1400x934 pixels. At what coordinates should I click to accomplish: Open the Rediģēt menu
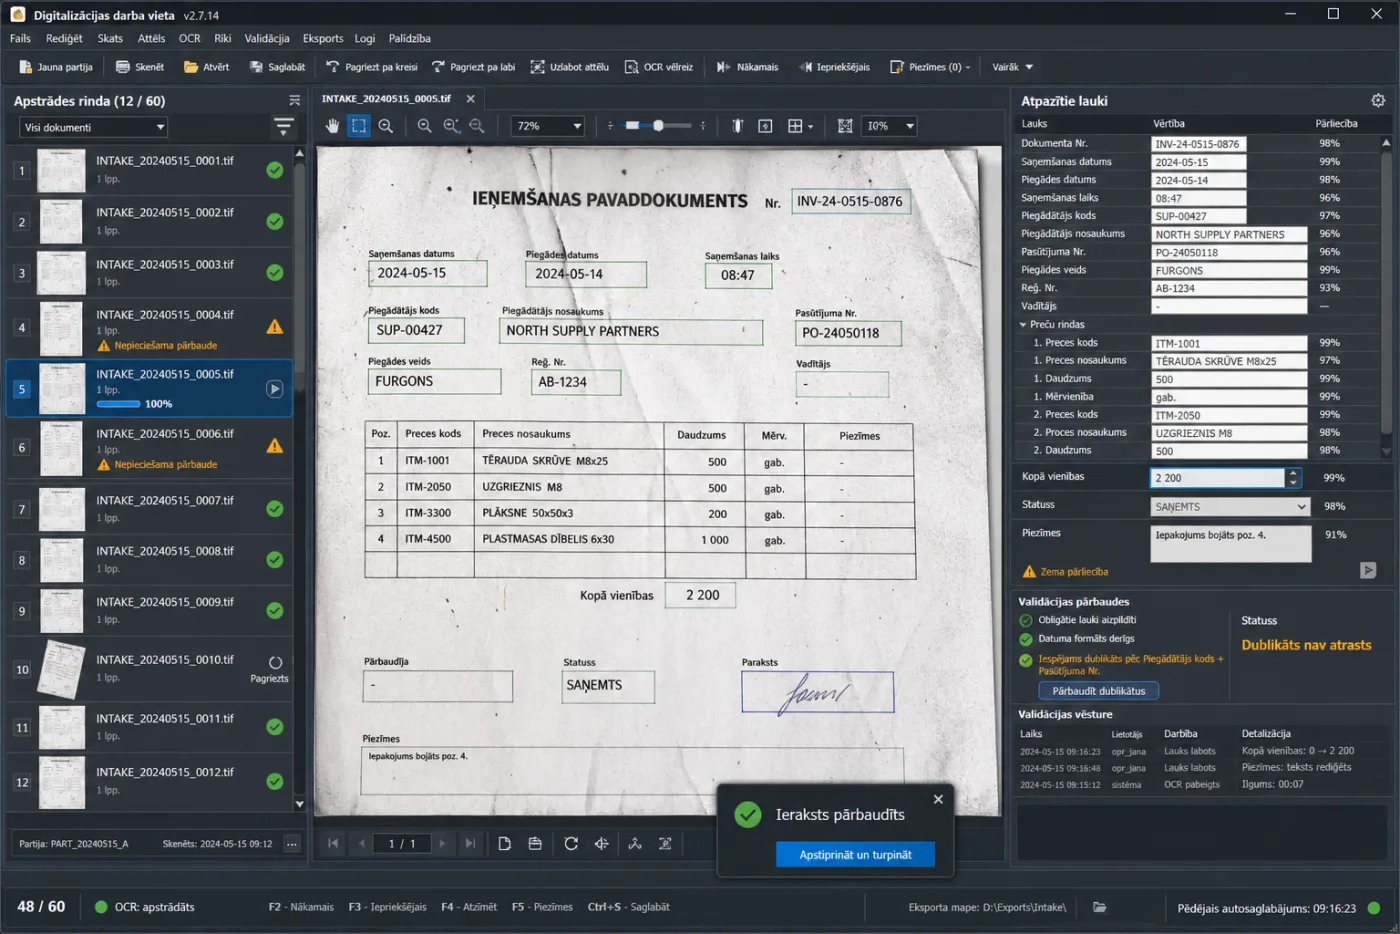tap(64, 38)
